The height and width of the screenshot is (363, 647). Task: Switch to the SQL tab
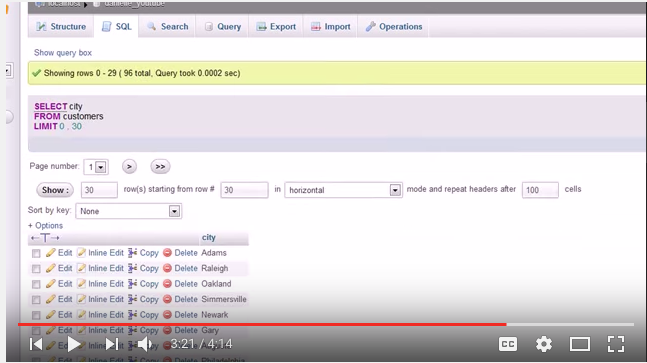pyautogui.click(x=116, y=27)
